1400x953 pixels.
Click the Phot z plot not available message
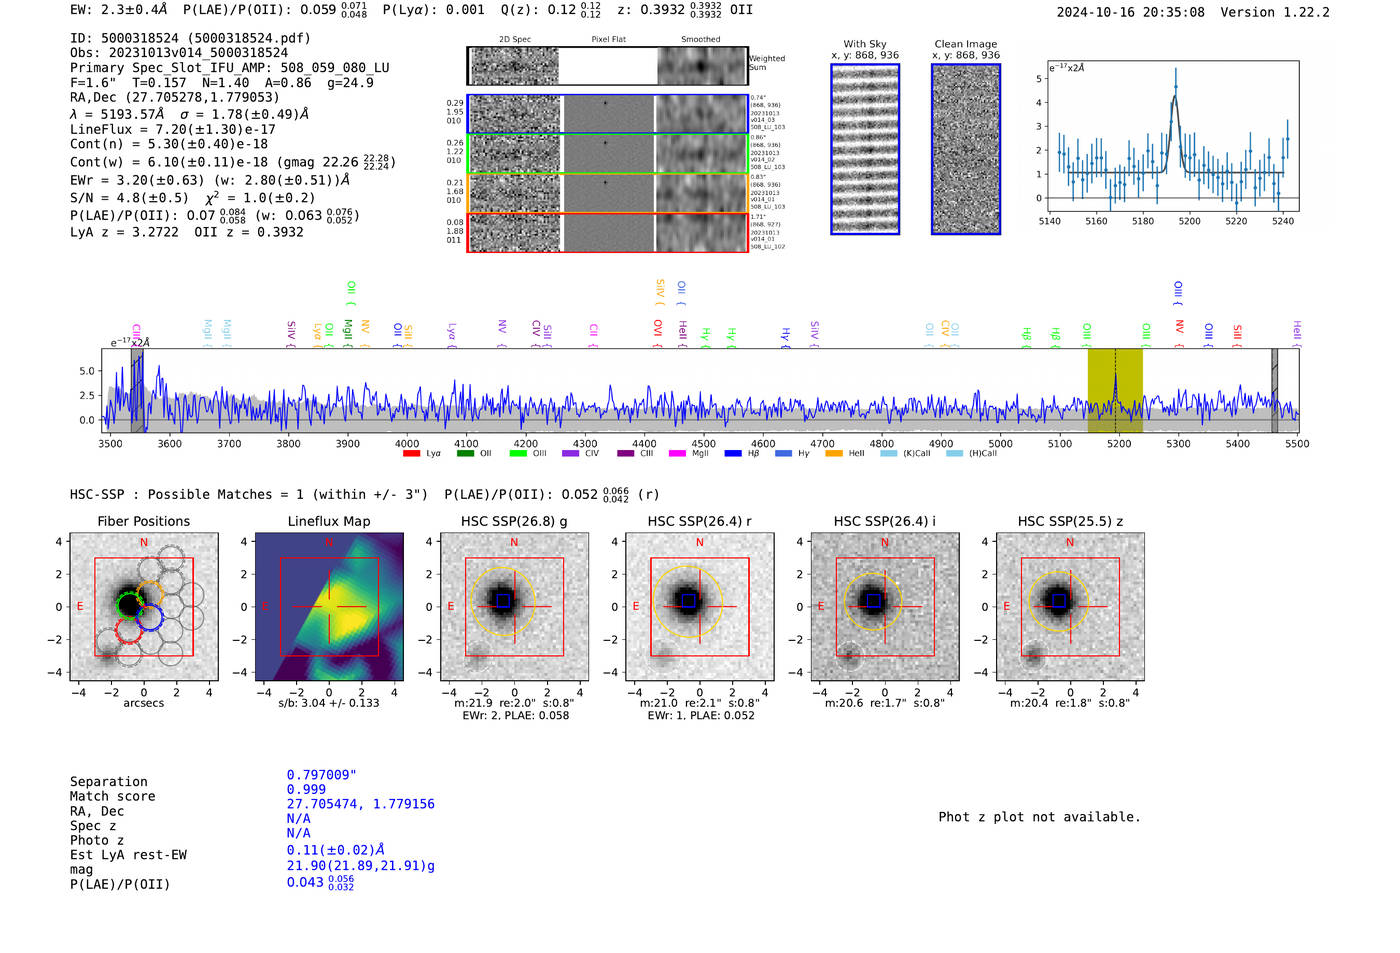1039,817
